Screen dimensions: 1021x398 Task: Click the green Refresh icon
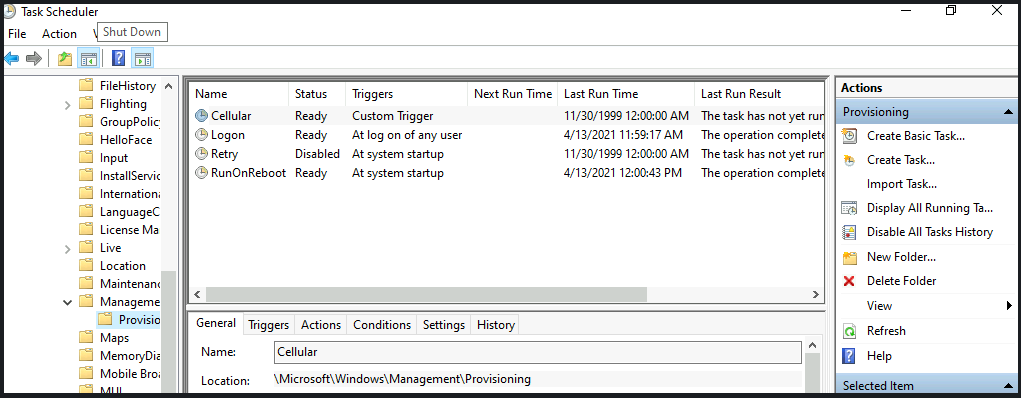(x=849, y=331)
